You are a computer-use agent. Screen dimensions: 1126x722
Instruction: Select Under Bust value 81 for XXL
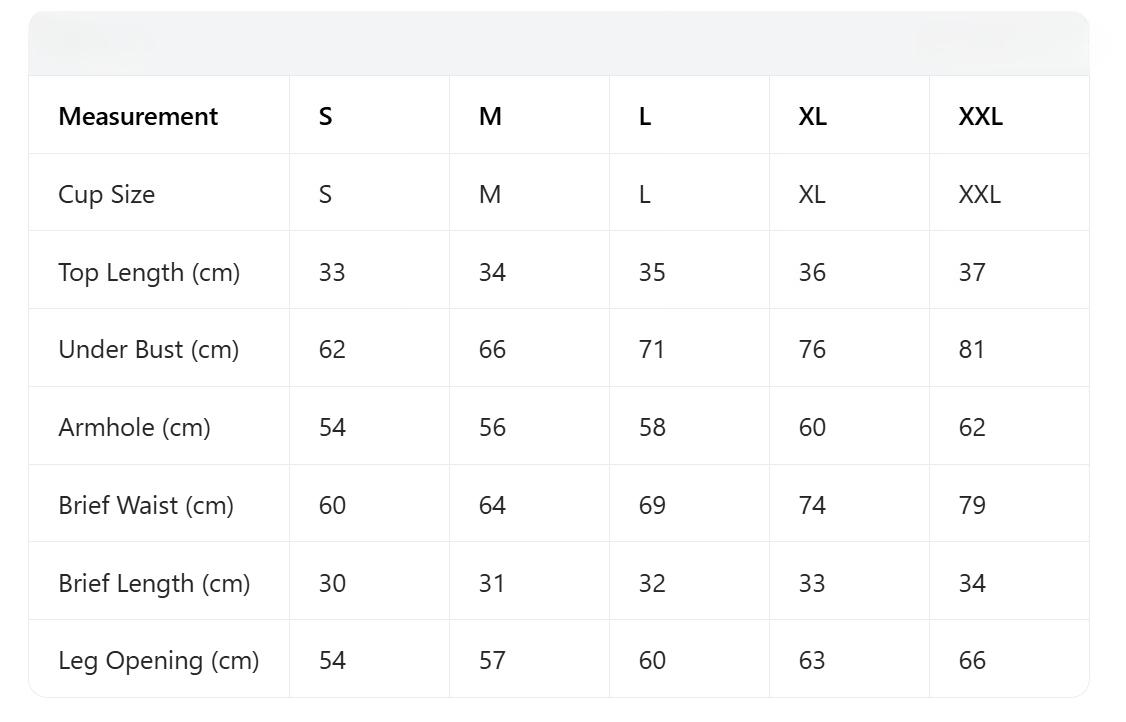pyautogui.click(x=971, y=349)
